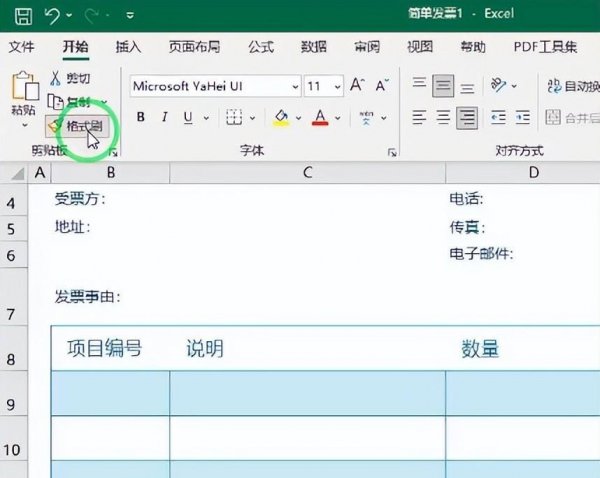The image size is (600, 478).
Task: Open the 字体 dialog launcher
Action: (x=392, y=152)
